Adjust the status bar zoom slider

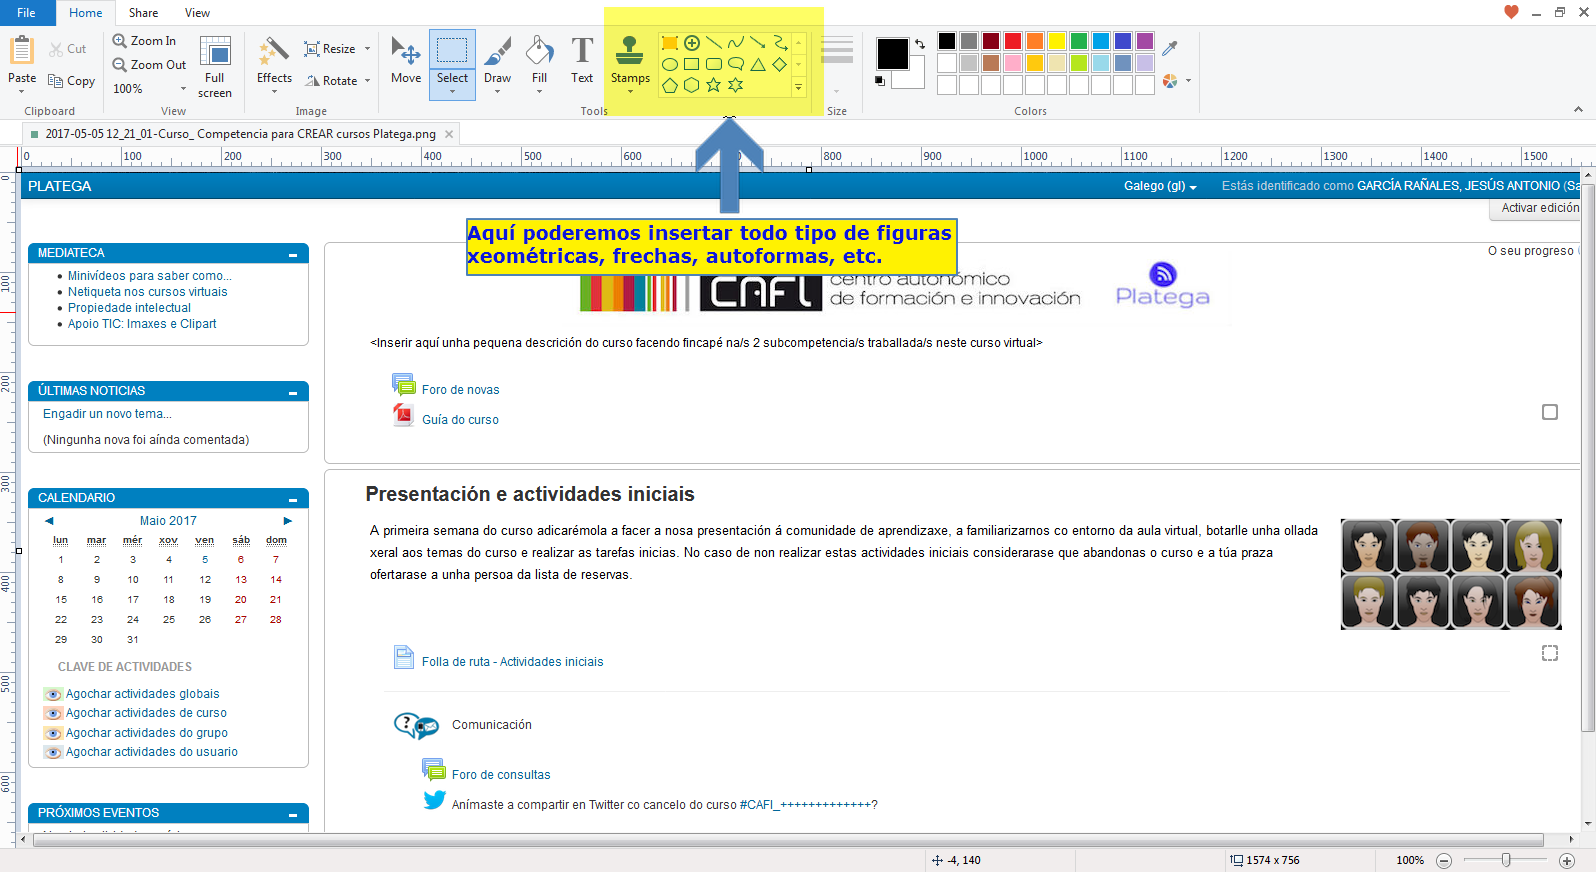click(x=1506, y=861)
